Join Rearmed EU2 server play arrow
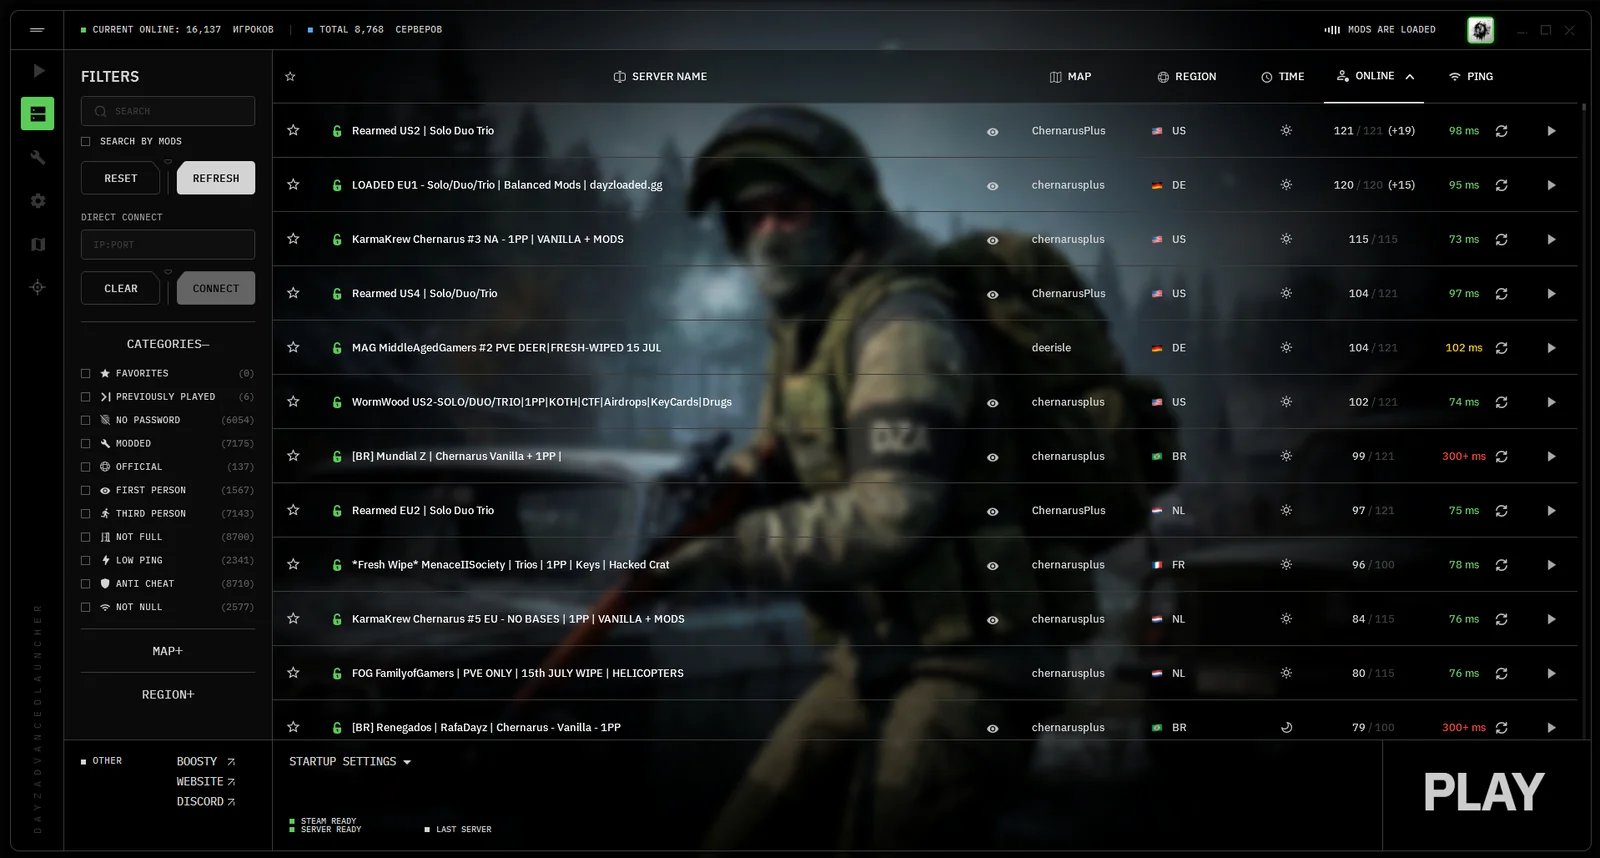Image resolution: width=1600 pixels, height=858 pixels. click(x=1551, y=511)
